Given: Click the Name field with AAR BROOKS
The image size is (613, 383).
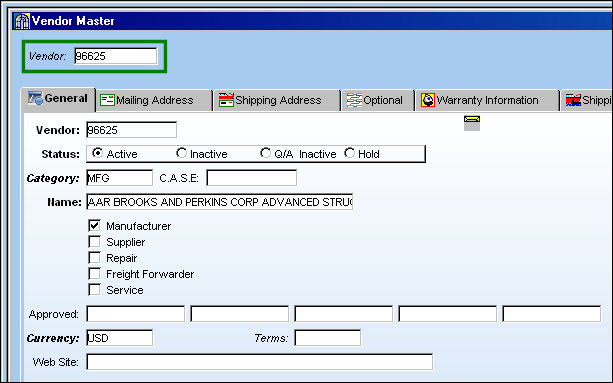Looking at the screenshot, I should click(220, 202).
